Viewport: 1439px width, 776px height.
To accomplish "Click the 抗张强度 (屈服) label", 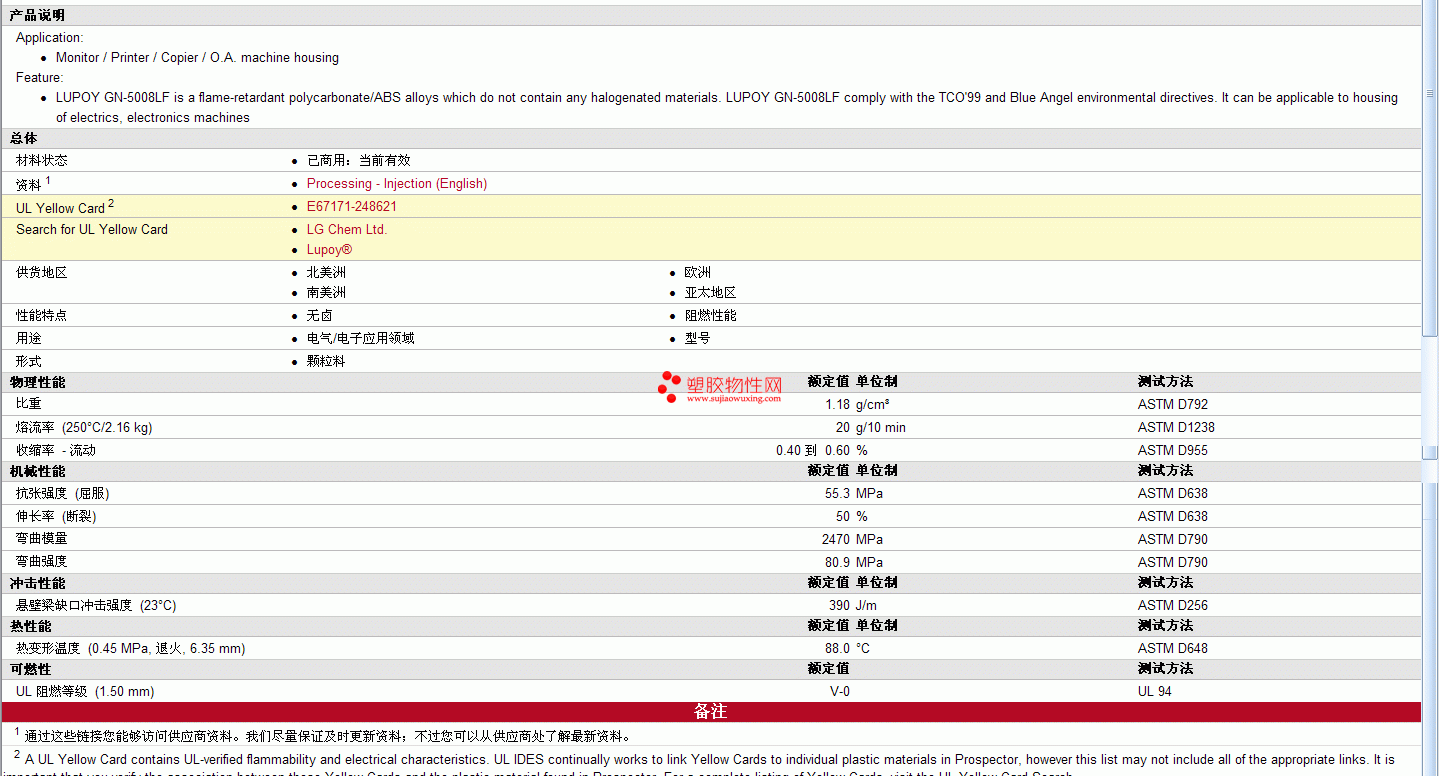I will [63, 493].
